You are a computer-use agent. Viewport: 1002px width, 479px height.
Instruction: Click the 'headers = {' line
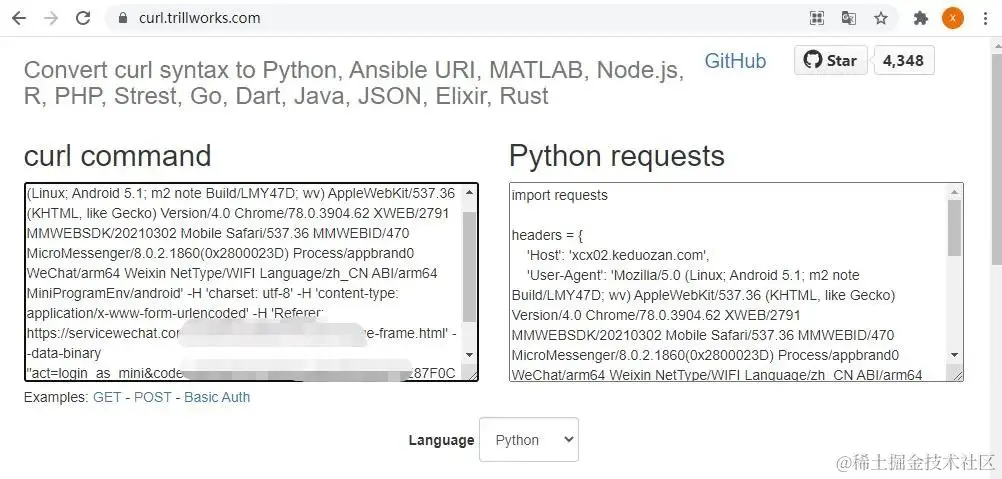548,236
